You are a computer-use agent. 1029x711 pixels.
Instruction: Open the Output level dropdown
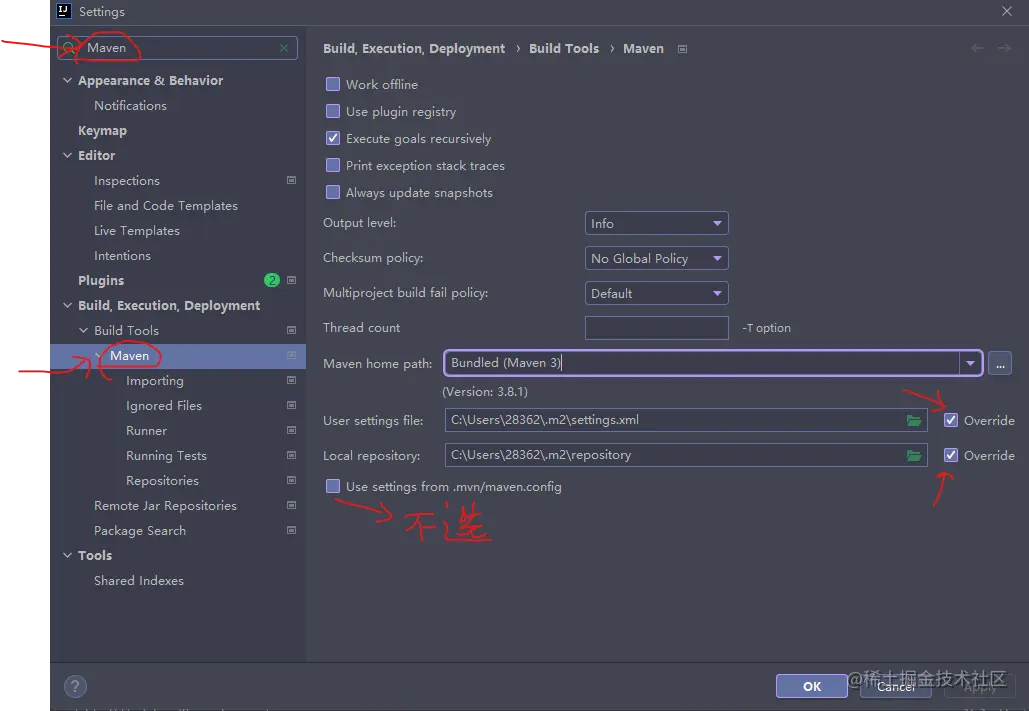pos(656,223)
